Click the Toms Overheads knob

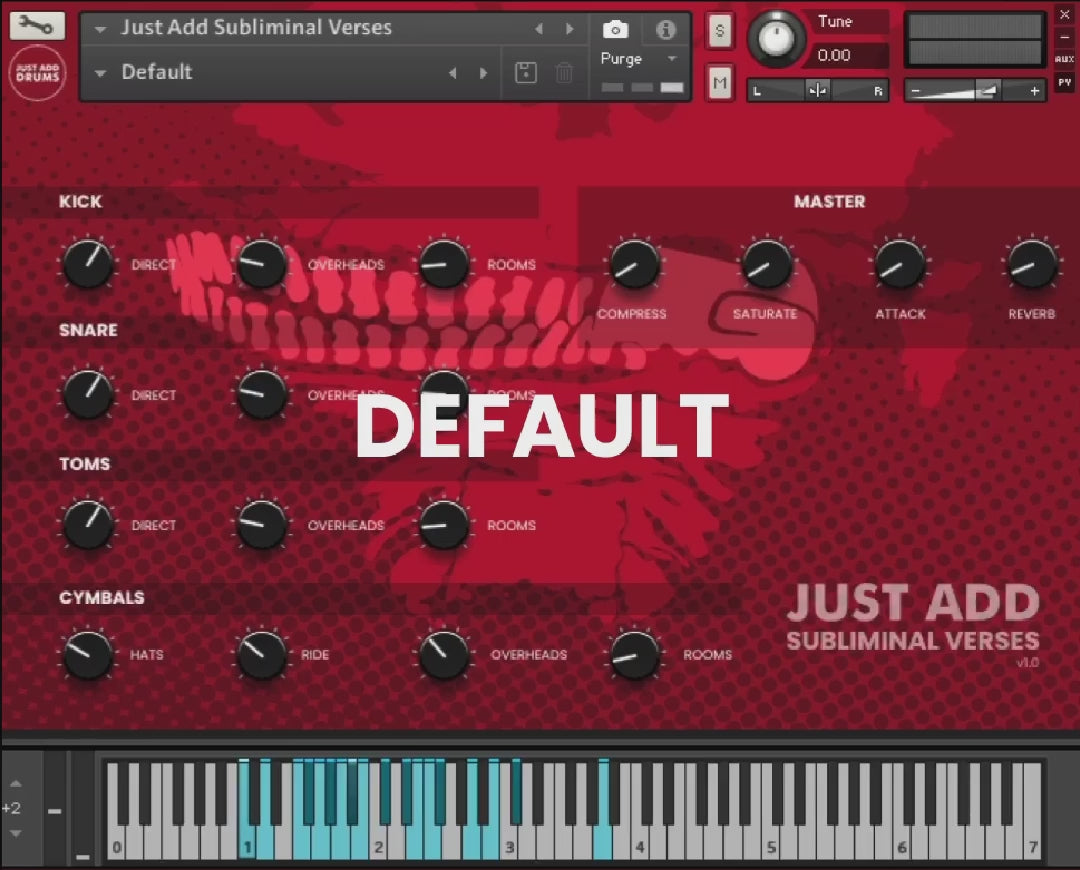coord(262,524)
